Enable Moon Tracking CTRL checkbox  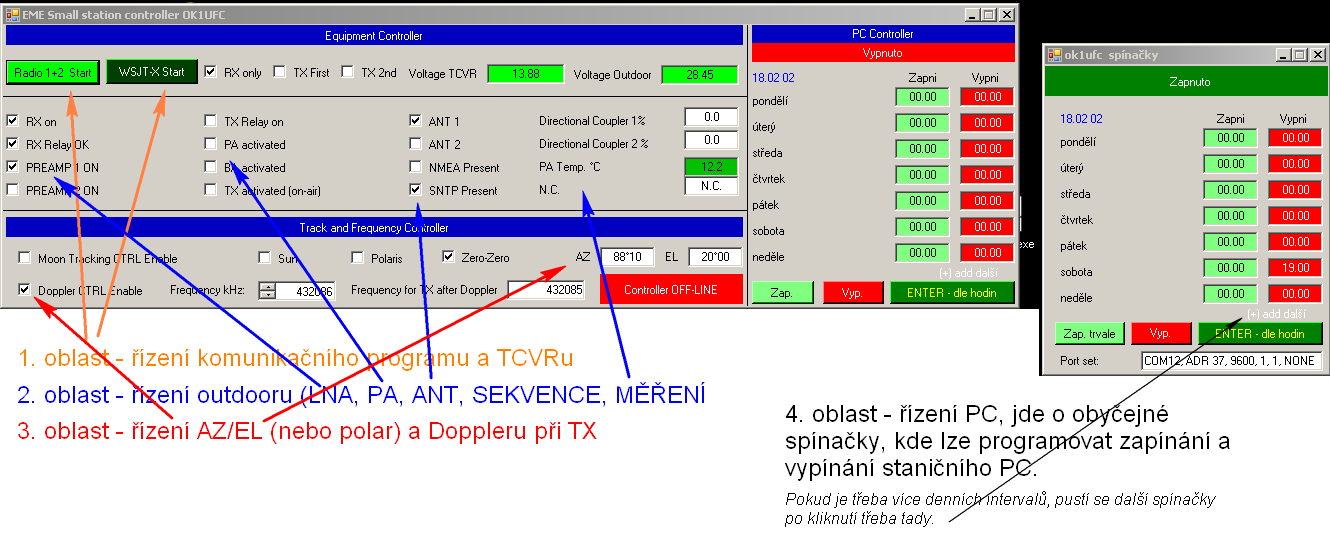tap(25, 258)
